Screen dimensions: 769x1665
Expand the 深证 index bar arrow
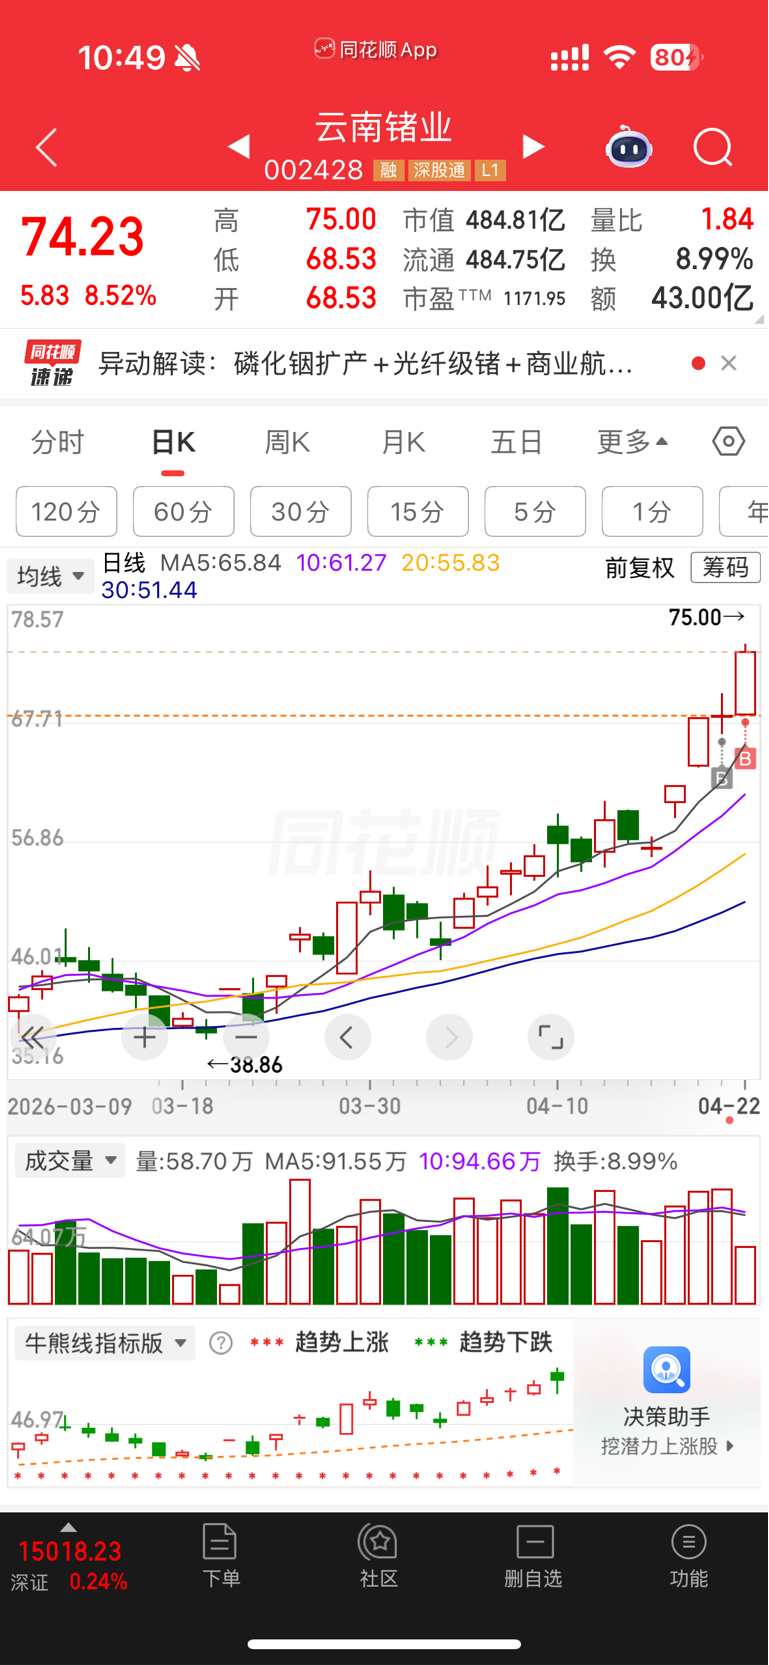[x=68, y=1527]
